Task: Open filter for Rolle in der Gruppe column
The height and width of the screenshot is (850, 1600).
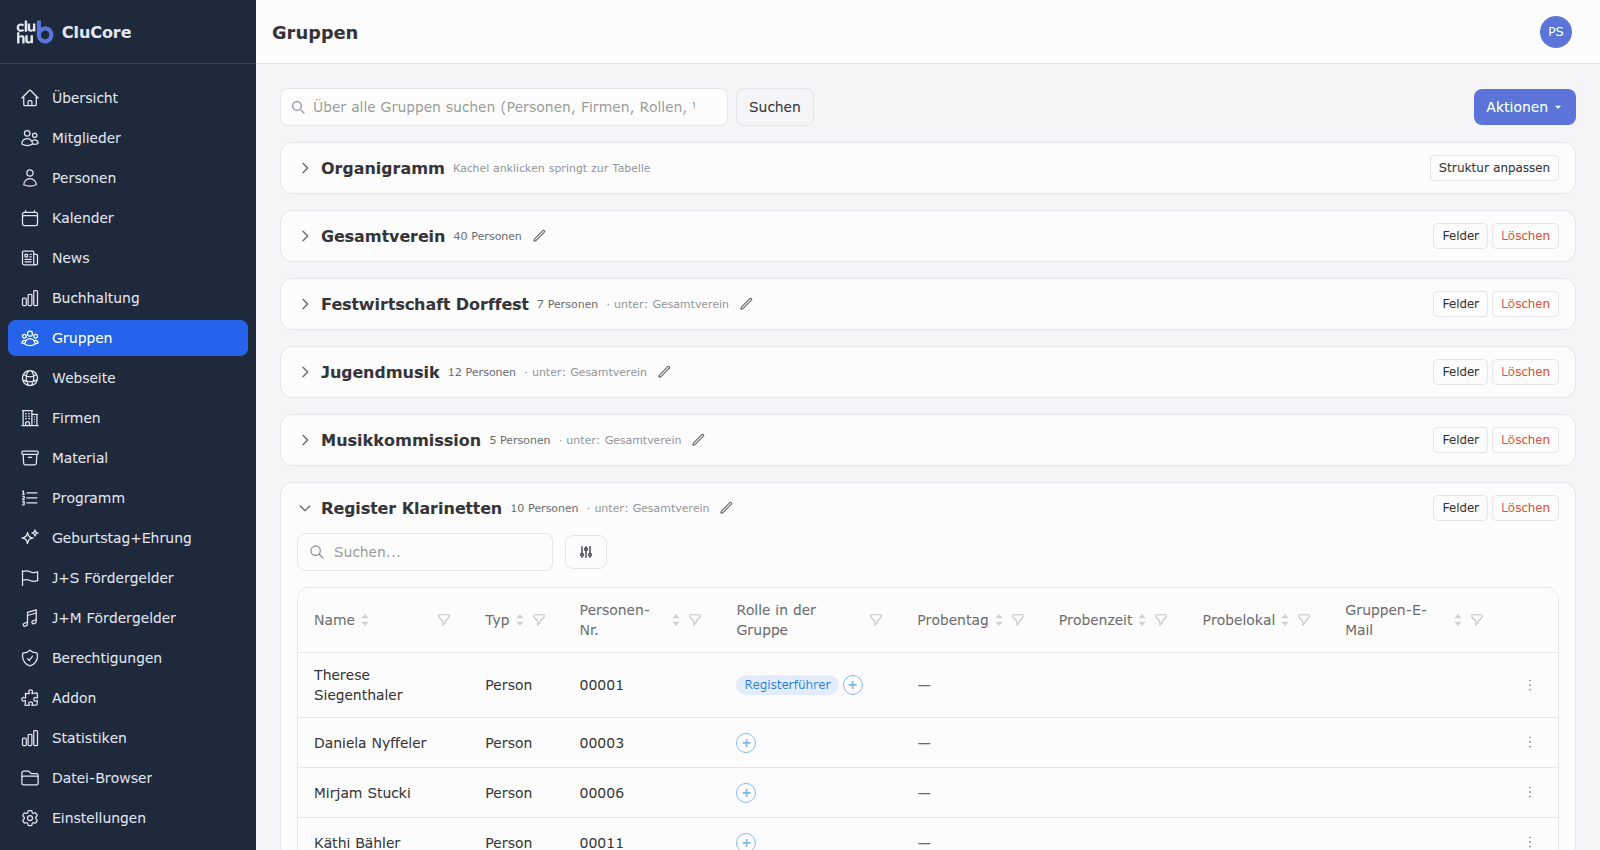Action: pyautogui.click(x=876, y=620)
